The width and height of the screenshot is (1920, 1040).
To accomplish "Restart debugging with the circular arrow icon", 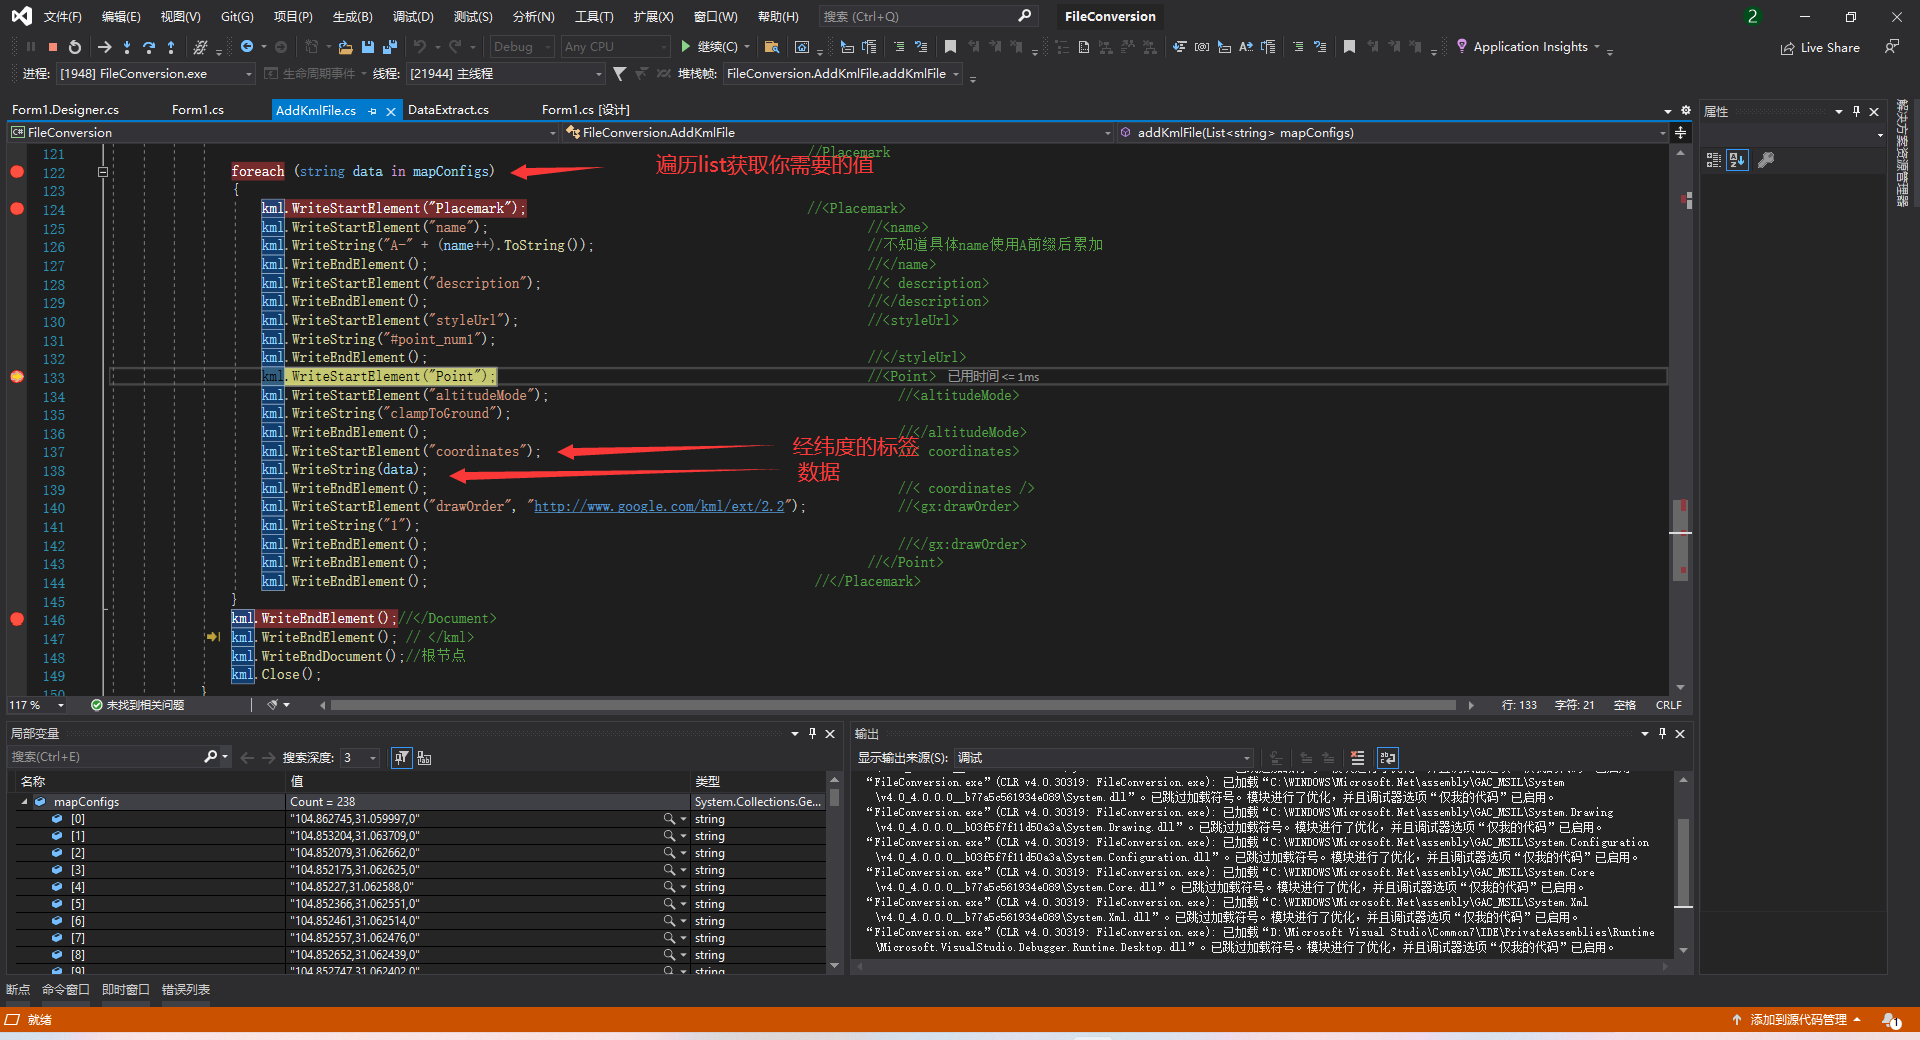I will [x=75, y=47].
